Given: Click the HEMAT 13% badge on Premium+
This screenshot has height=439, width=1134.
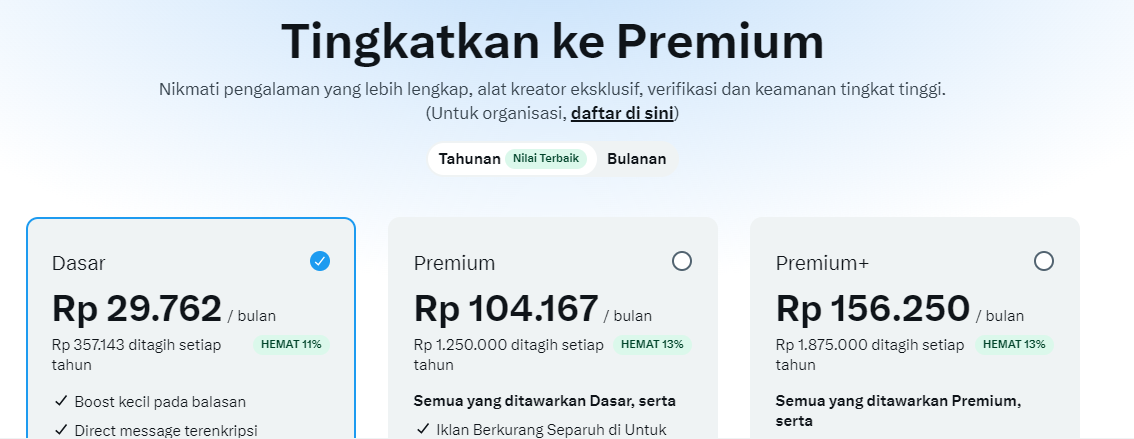Looking at the screenshot, I should [1015, 344].
